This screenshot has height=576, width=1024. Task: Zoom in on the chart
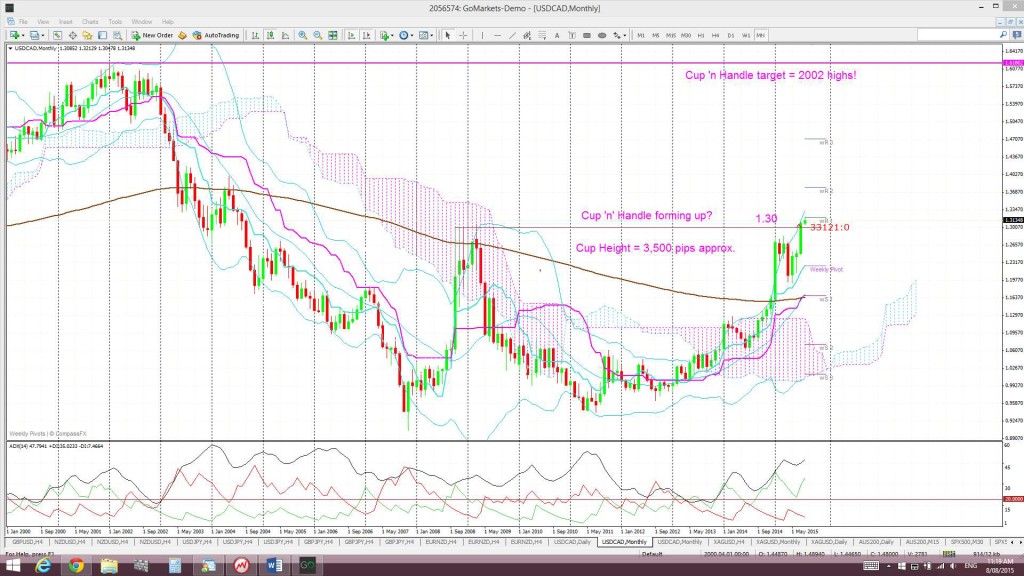click(x=302, y=35)
